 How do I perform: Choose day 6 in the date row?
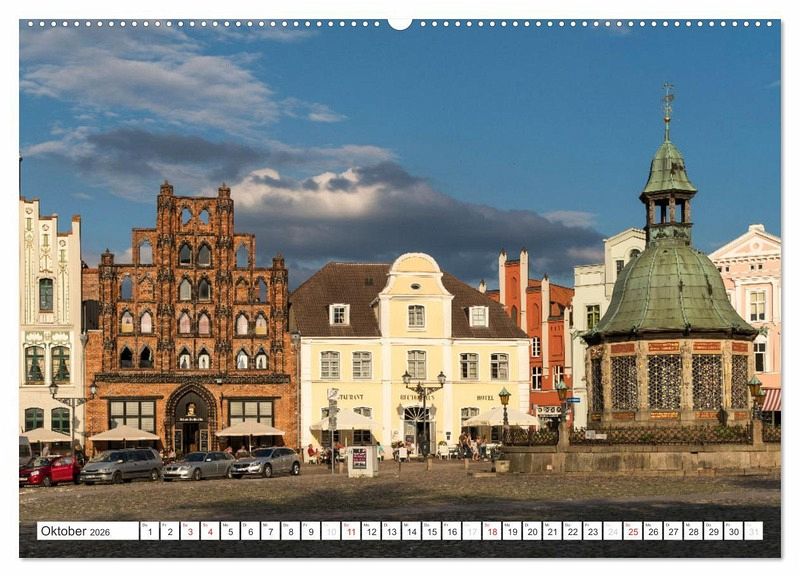point(250,531)
